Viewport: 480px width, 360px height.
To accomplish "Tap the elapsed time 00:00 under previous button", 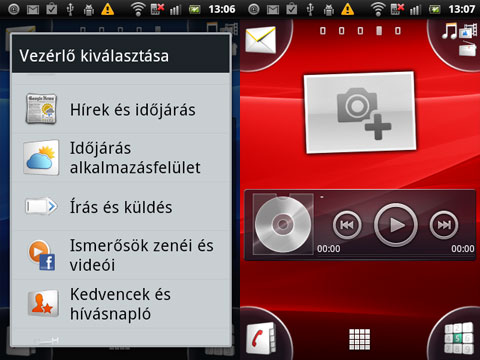I will 329,249.
